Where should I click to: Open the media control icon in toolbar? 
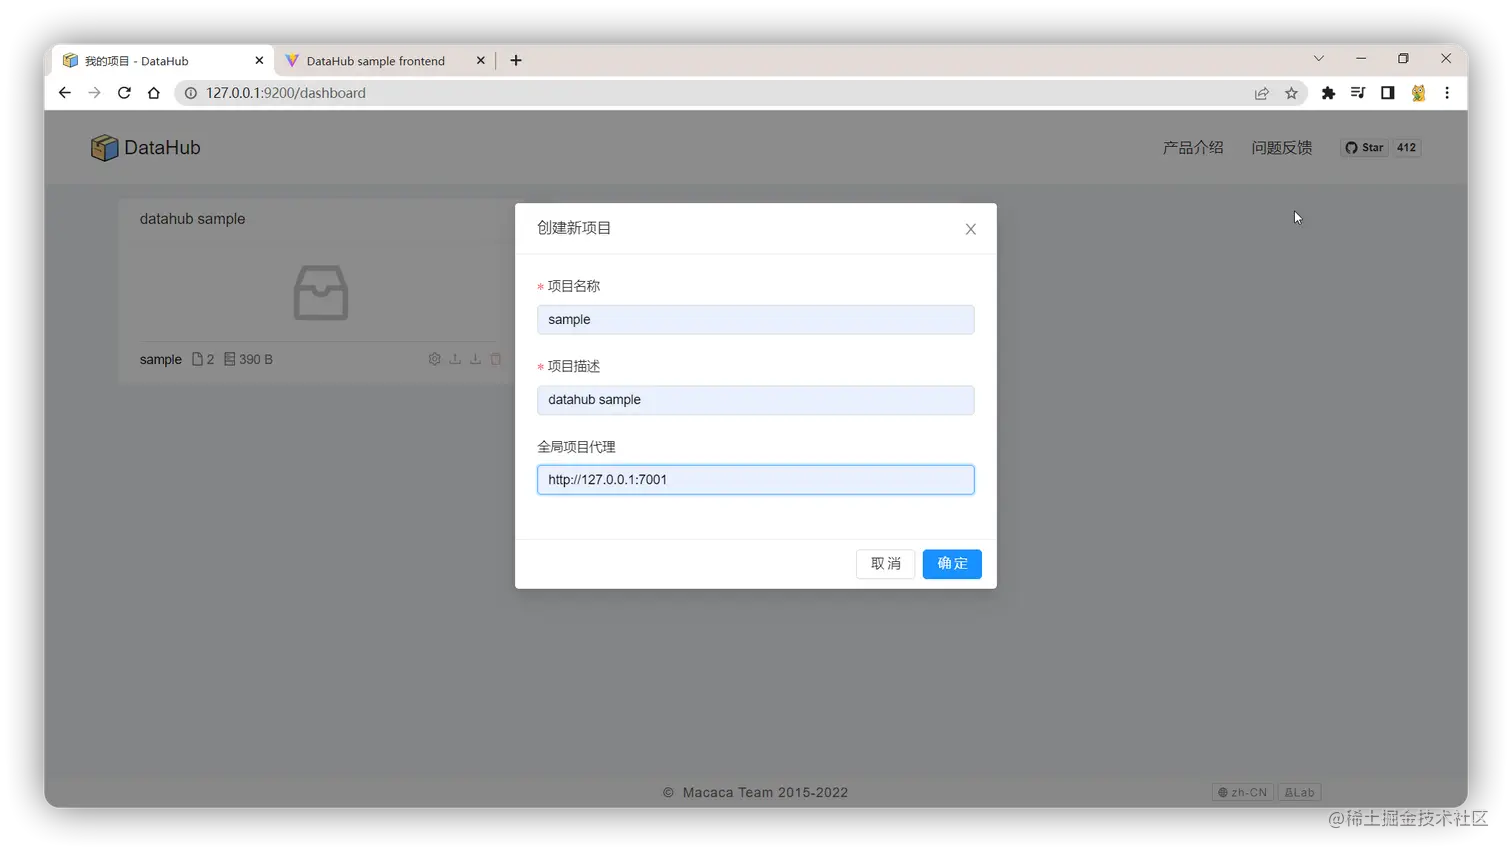(1358, 93)
